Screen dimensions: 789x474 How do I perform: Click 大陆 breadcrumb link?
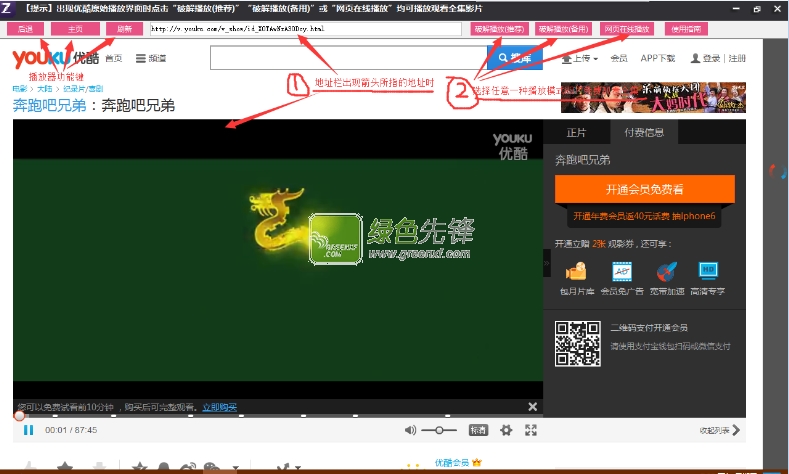coord(44,89)
